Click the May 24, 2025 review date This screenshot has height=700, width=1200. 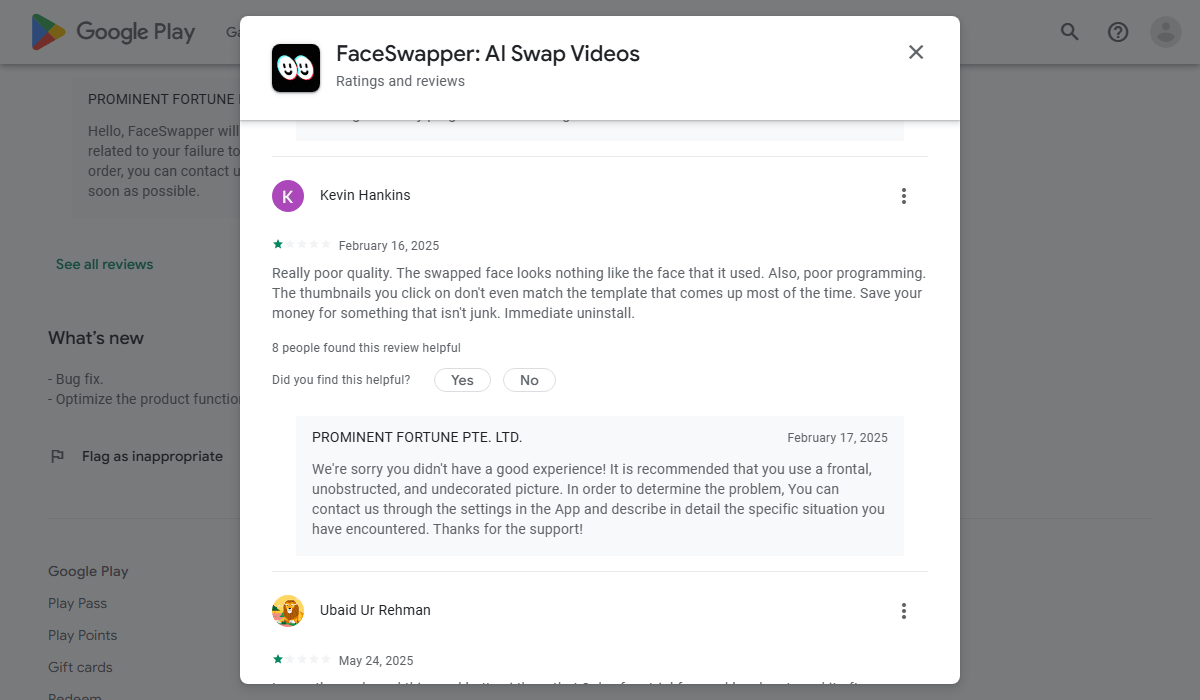coord(376,661)
